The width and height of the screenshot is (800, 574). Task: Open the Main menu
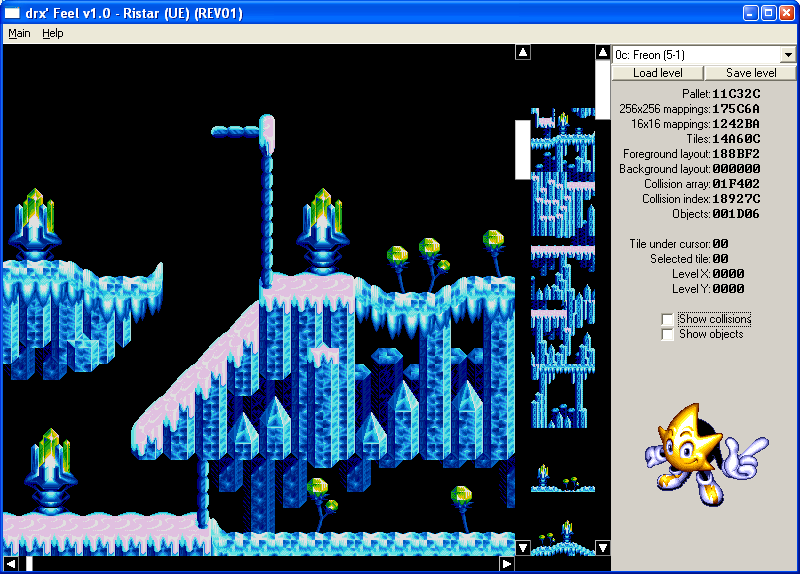click(x=19, y=34)
